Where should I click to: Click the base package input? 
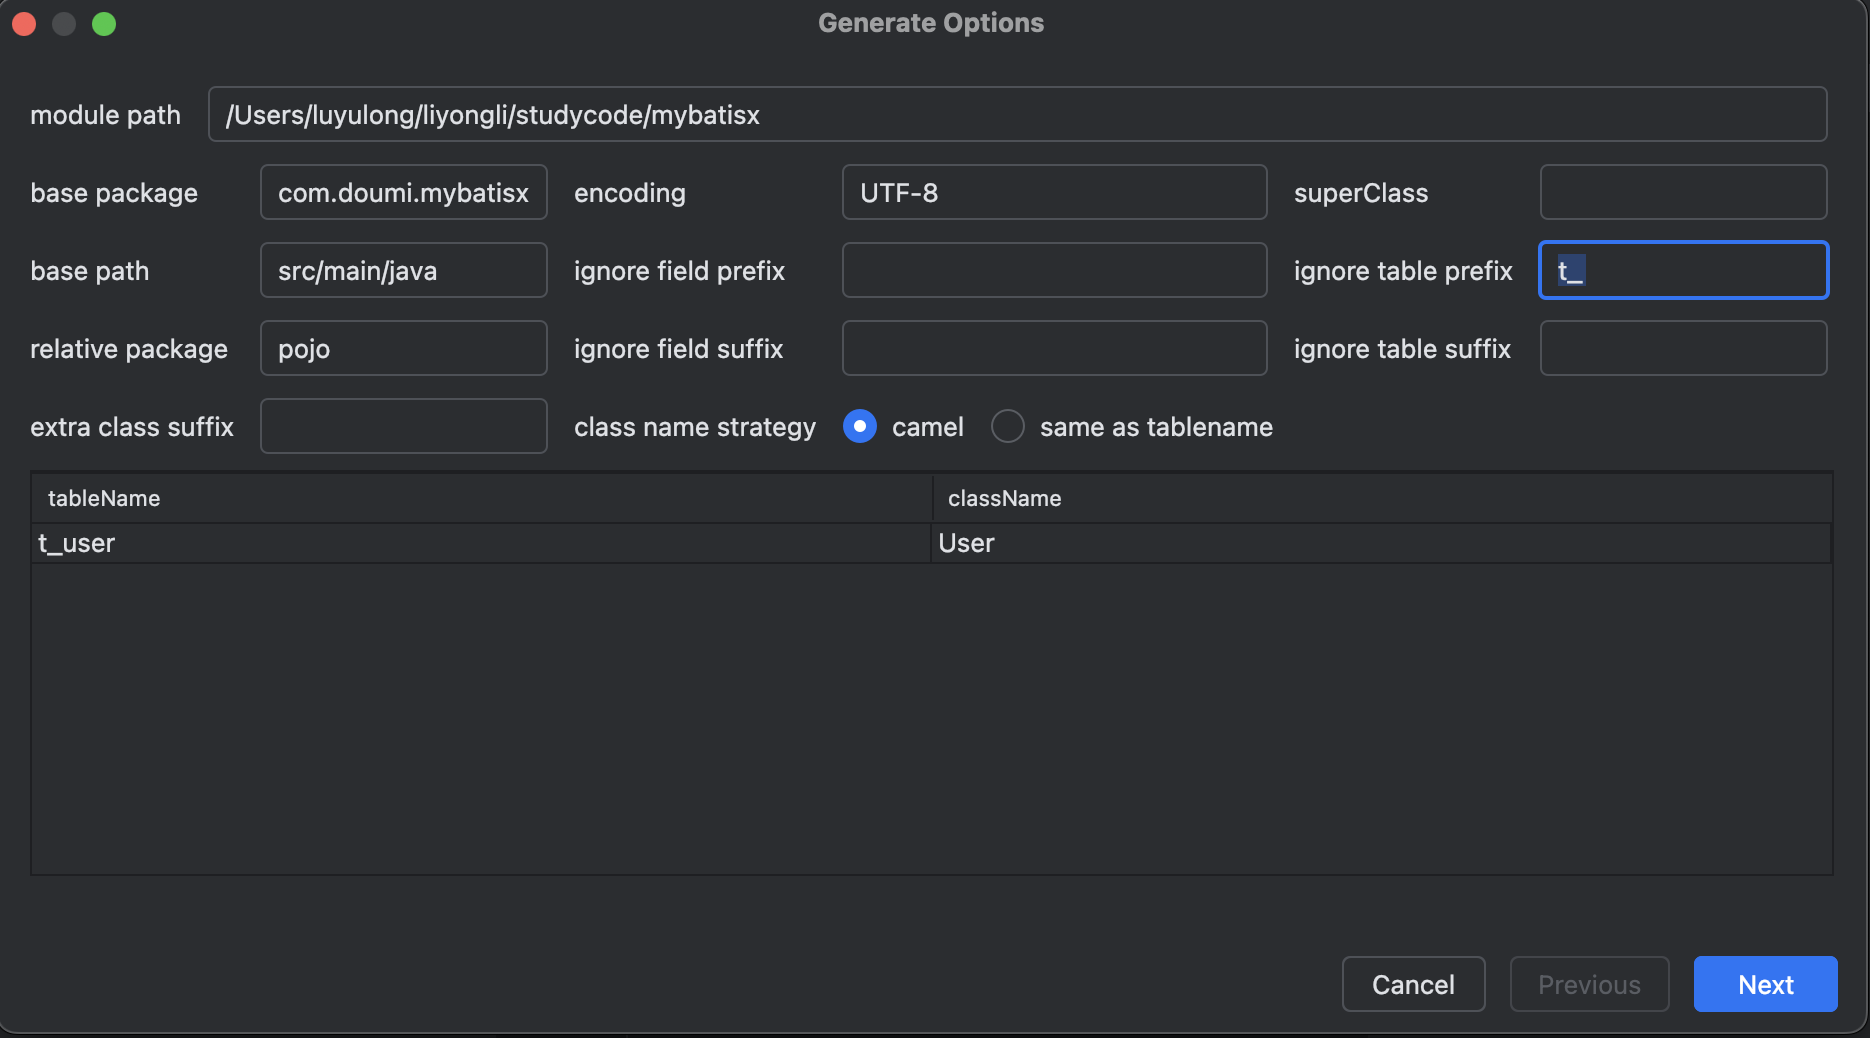[x=403, y=193]
